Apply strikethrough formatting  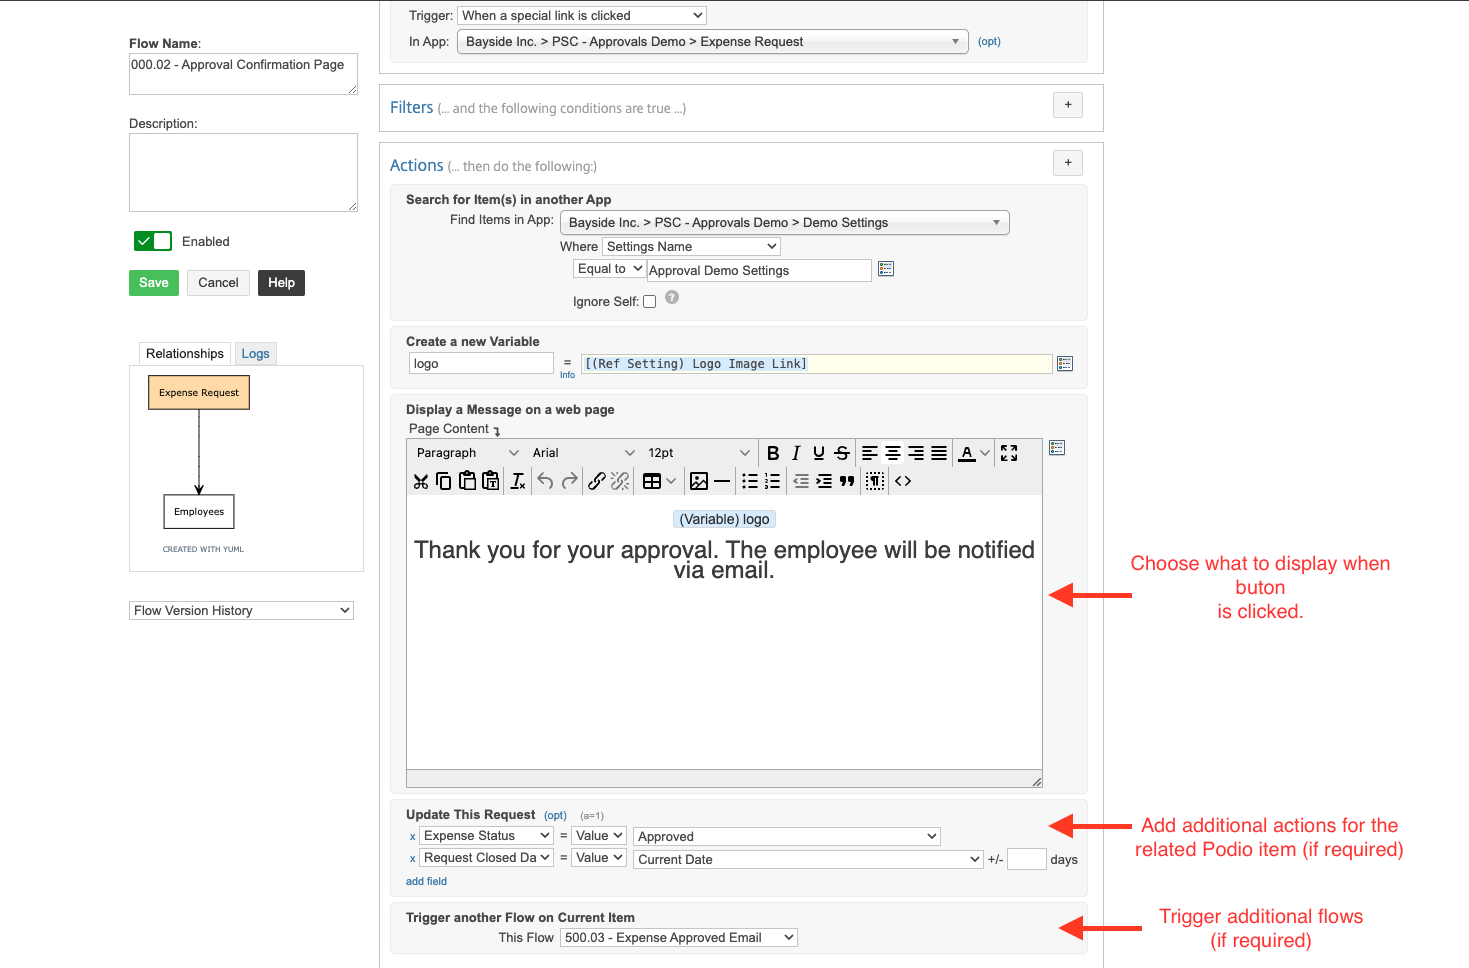click(x=842, y=453)
